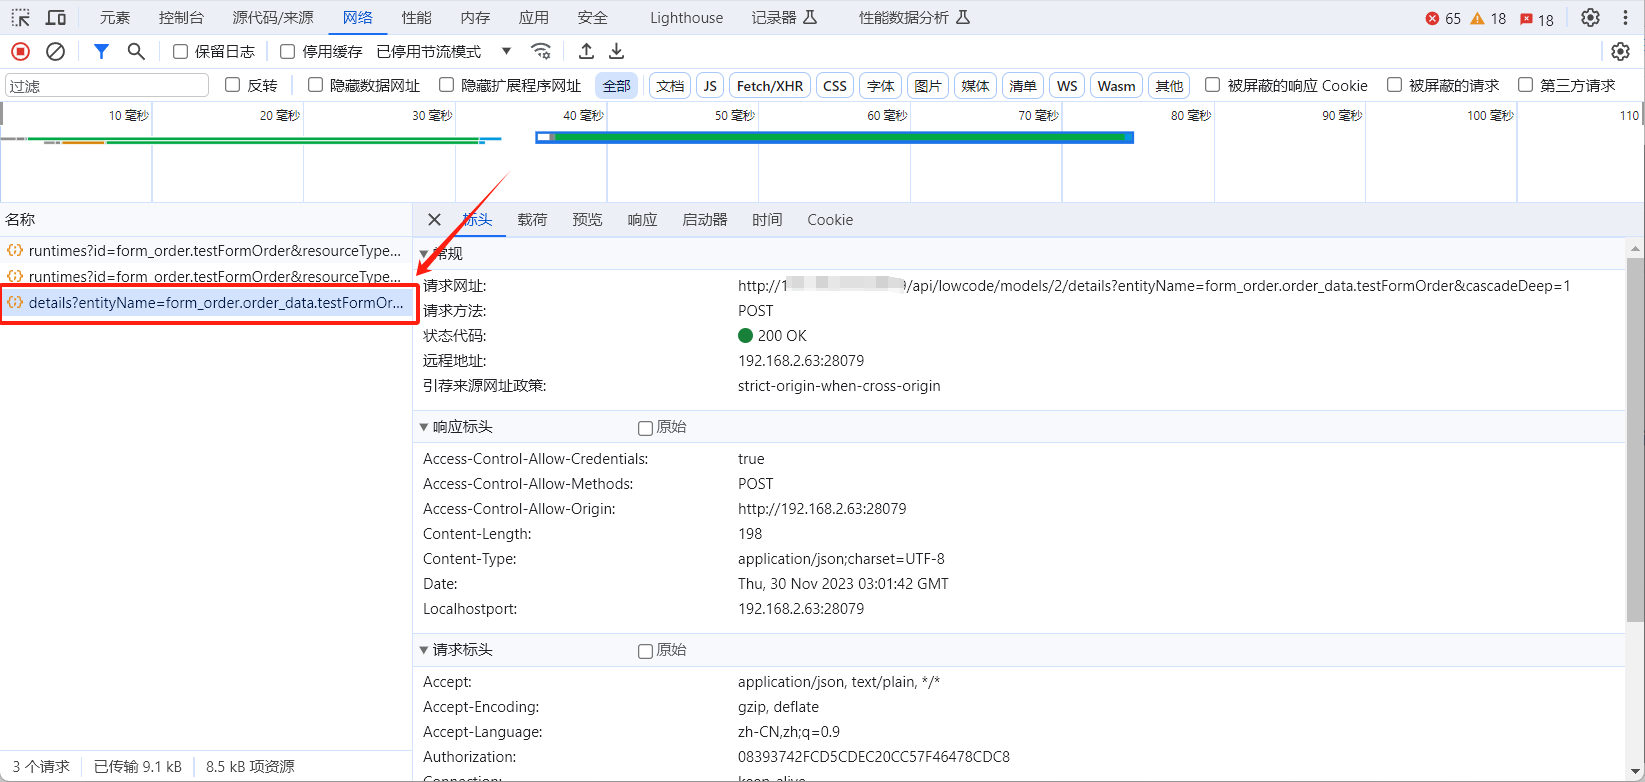Open network conditions wifi icon

click(541, 51)
